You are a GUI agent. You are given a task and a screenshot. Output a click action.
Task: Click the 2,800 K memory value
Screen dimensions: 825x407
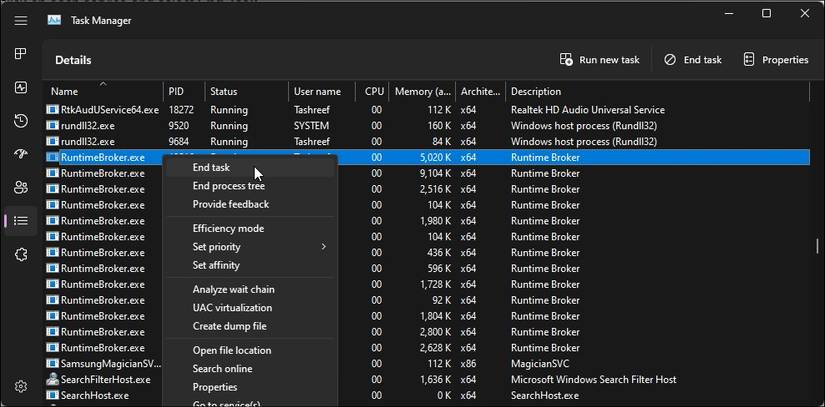[x=435, y=332]
